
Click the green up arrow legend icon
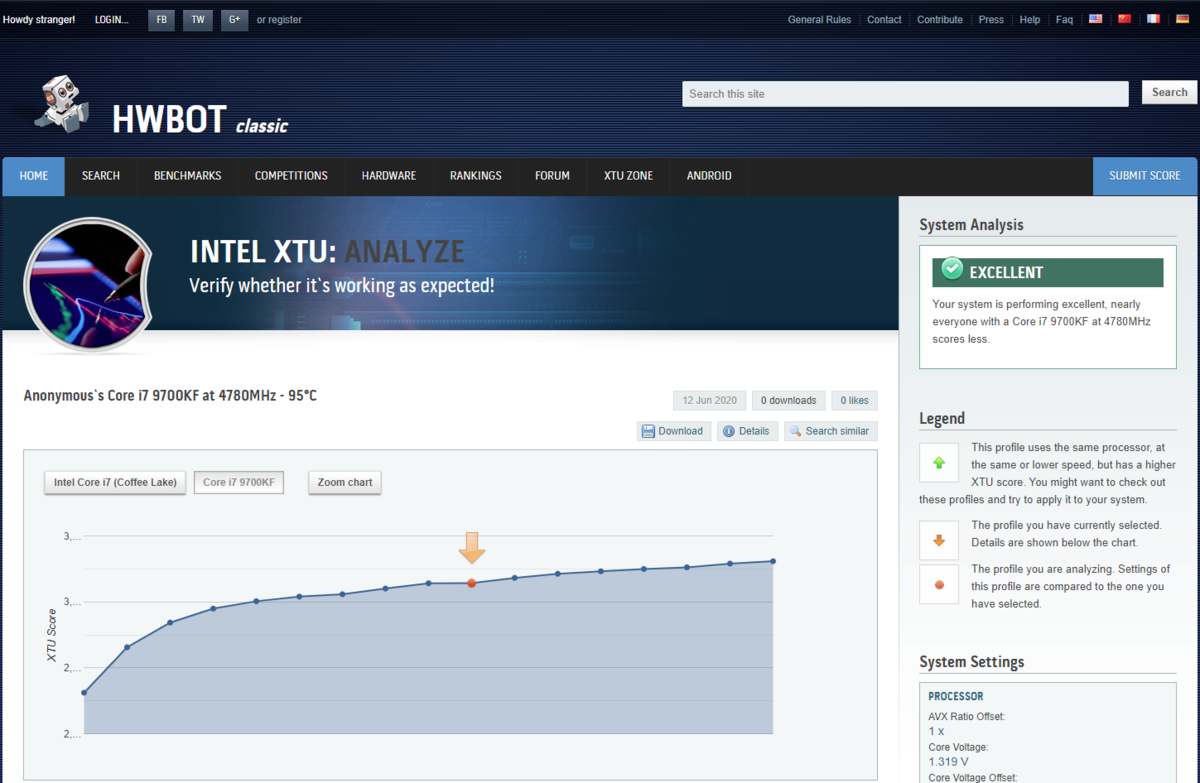coord(939,463)
